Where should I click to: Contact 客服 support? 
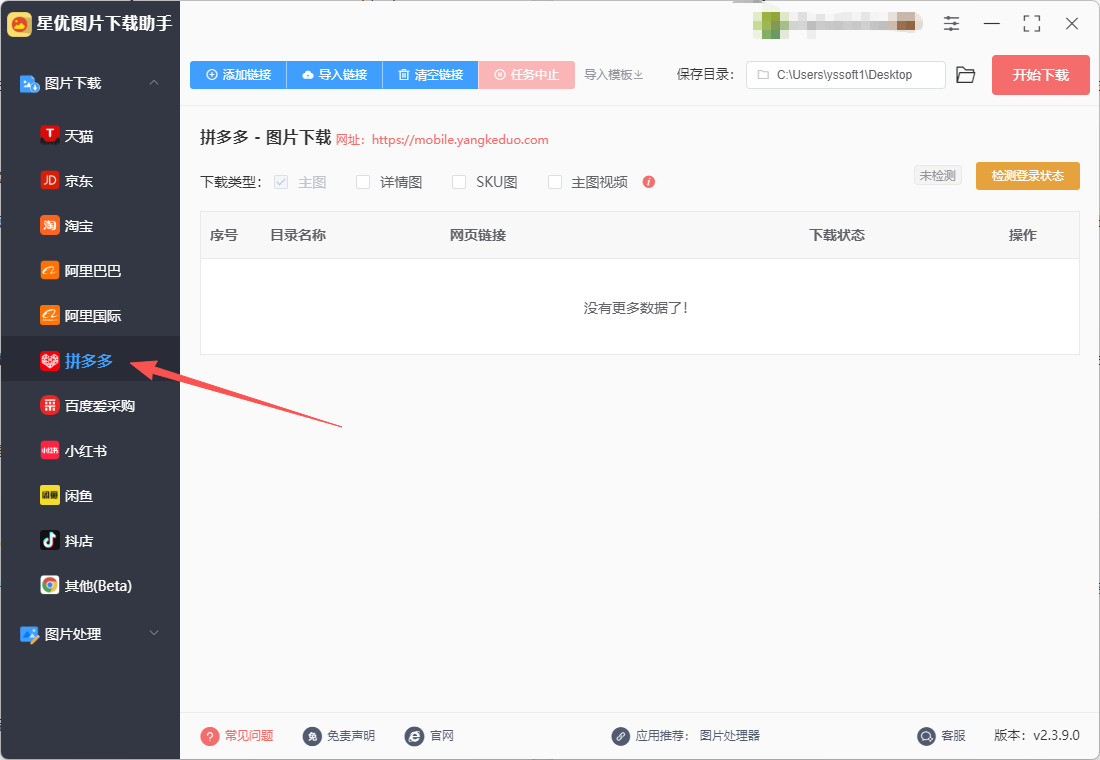(941, 735)
